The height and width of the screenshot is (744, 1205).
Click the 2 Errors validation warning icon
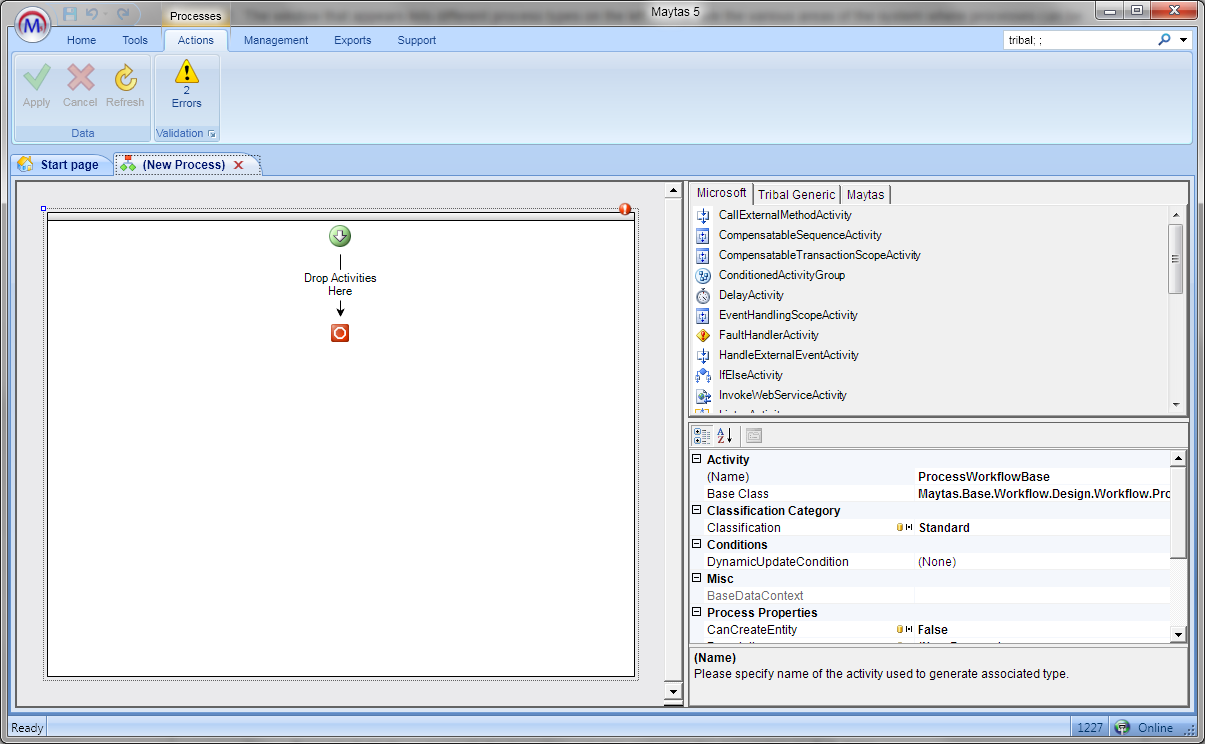(x=186, y=73)
